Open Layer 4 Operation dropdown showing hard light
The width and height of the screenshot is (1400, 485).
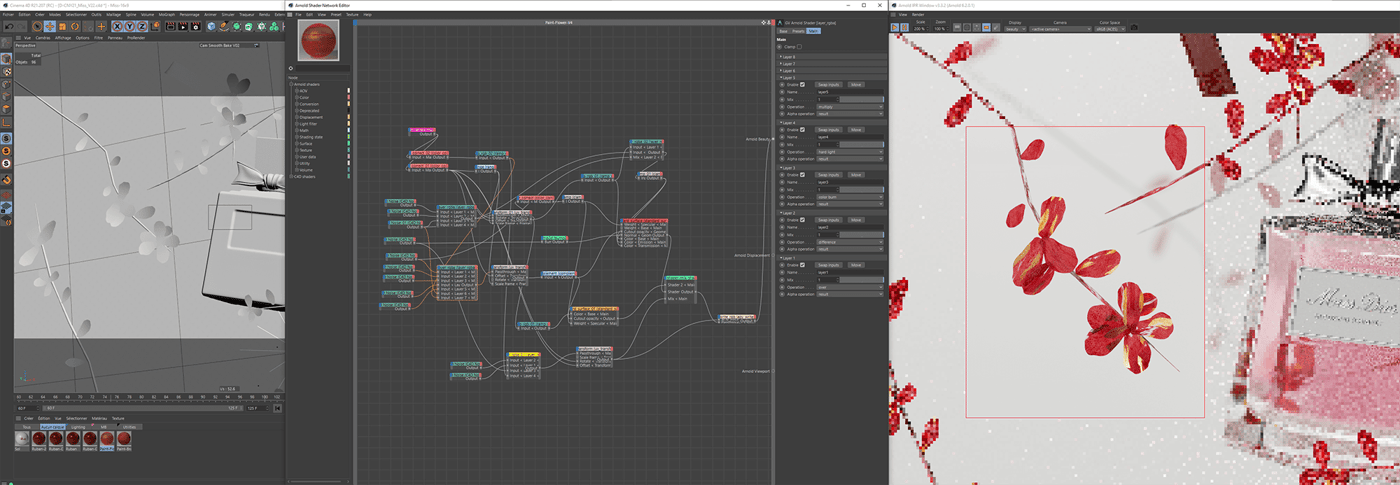click(x=850, y=152)
